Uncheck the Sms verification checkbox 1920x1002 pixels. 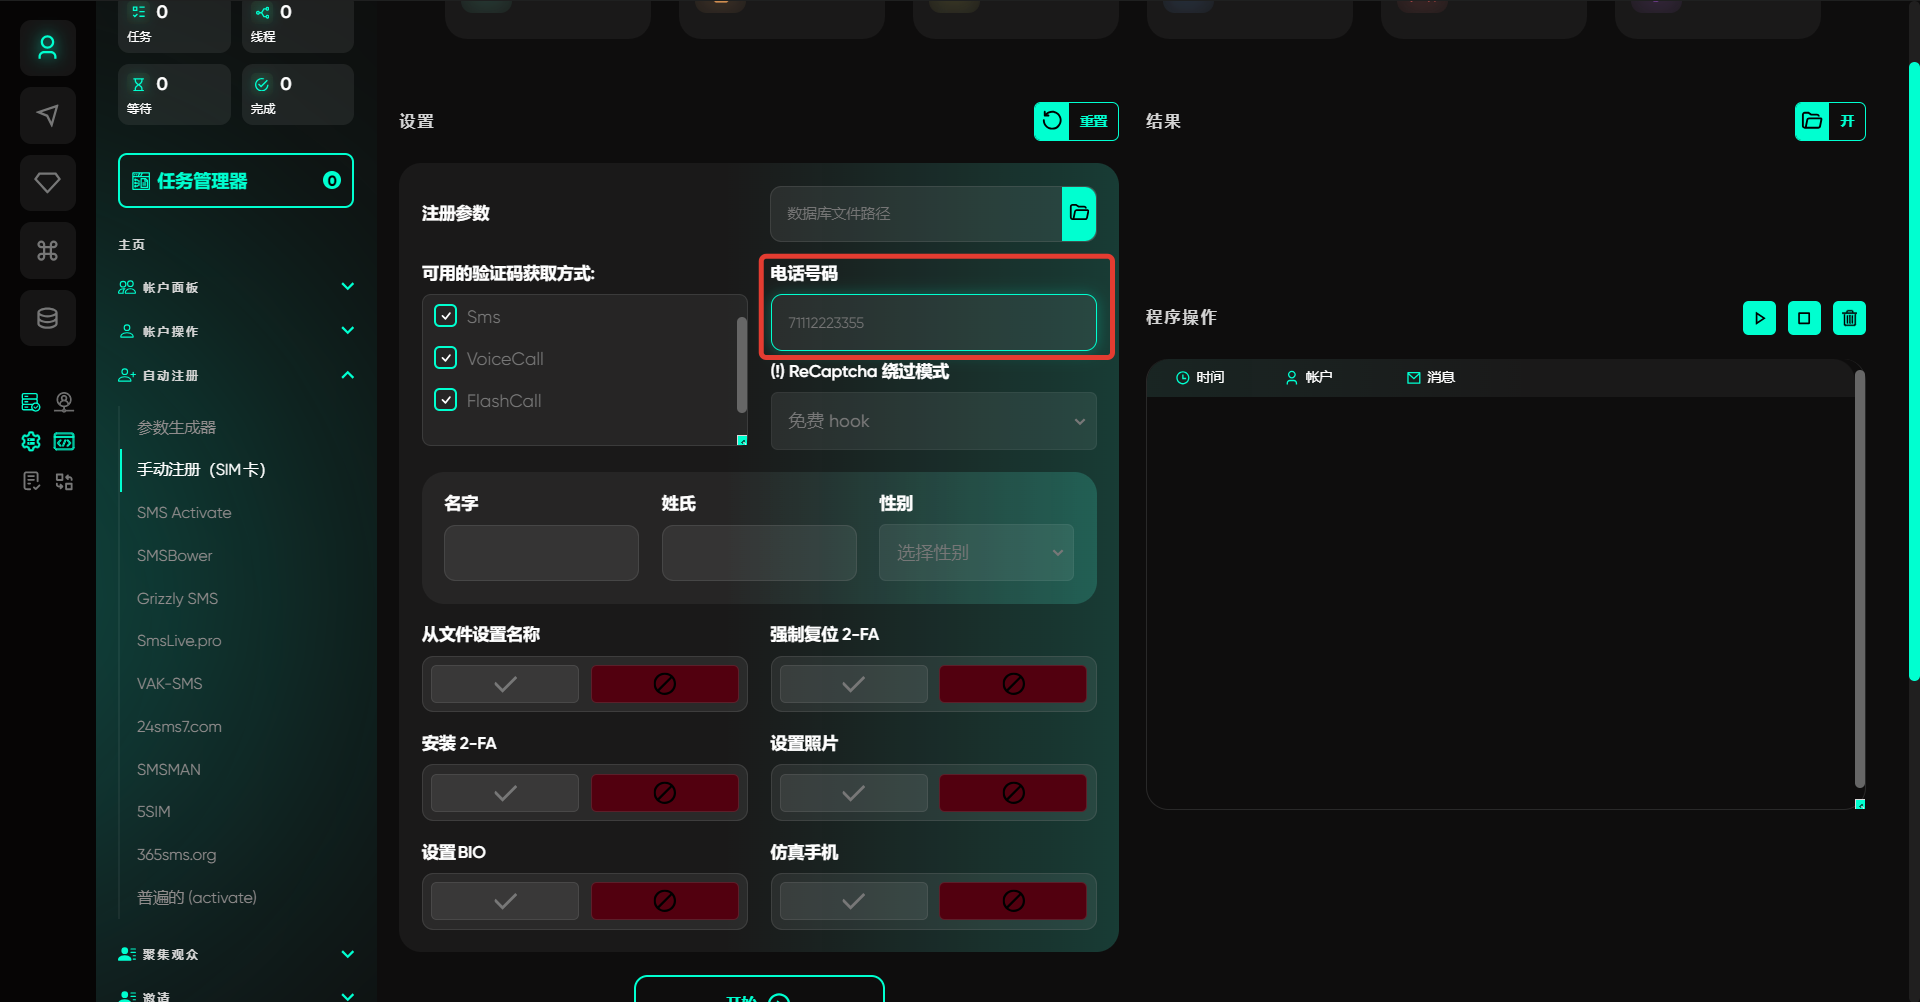point(446,316)
